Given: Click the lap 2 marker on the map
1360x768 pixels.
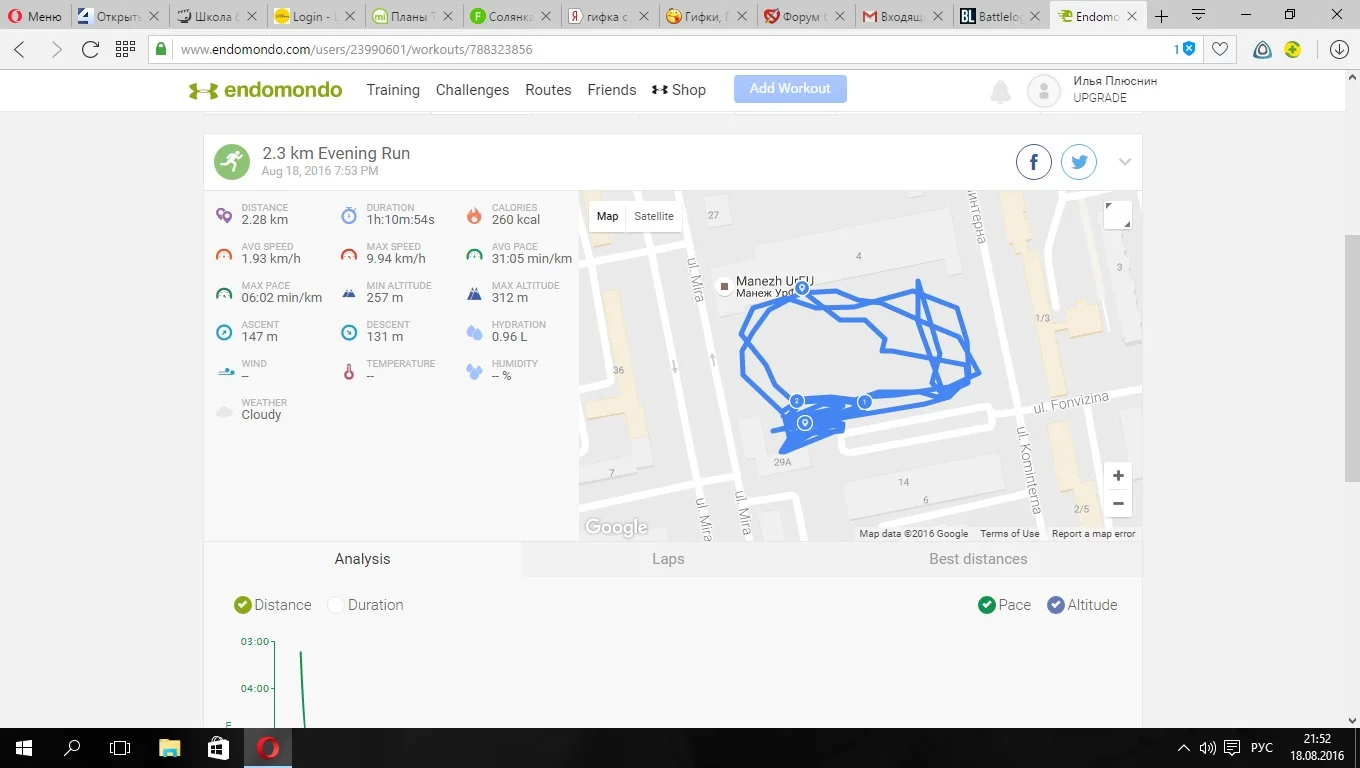Looking at the screenshot, I should coord(797,401).
